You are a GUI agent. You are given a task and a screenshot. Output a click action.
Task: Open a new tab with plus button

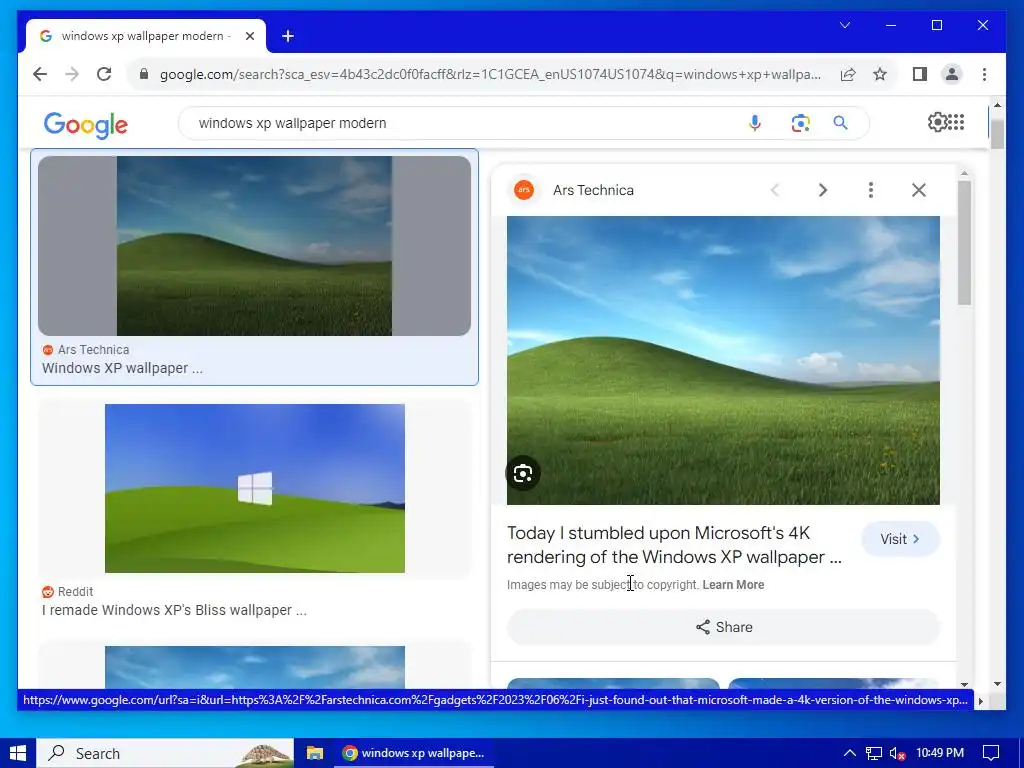coord(288,36)
